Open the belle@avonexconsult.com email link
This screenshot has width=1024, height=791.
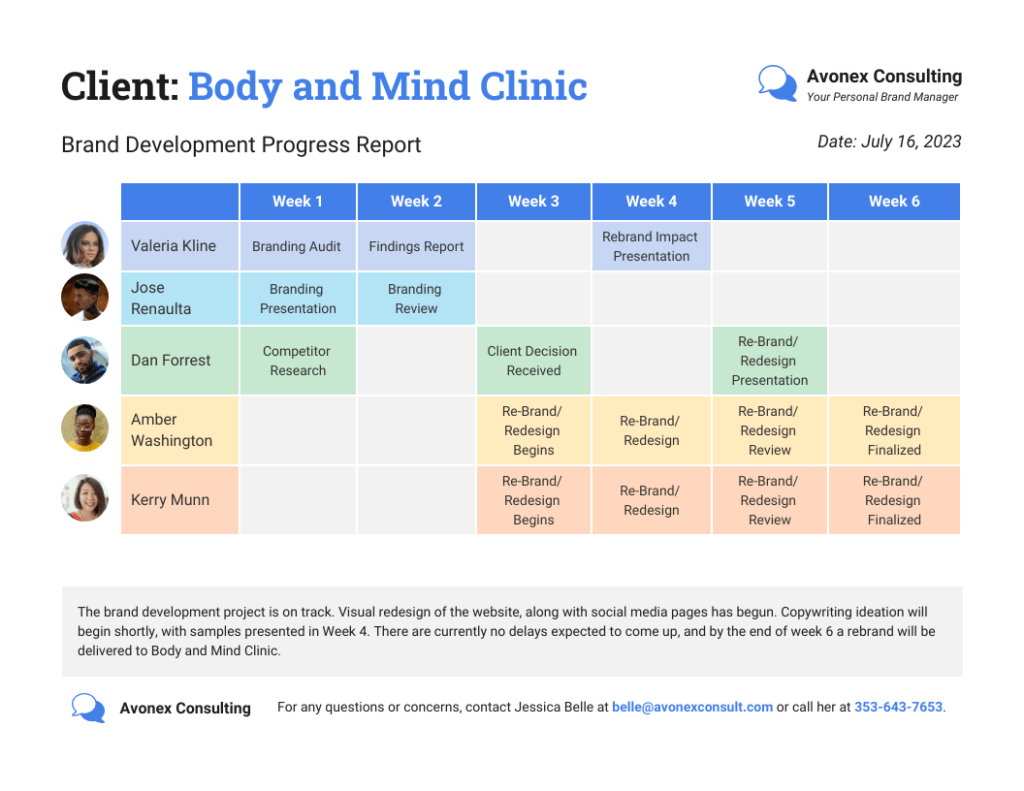692,707
